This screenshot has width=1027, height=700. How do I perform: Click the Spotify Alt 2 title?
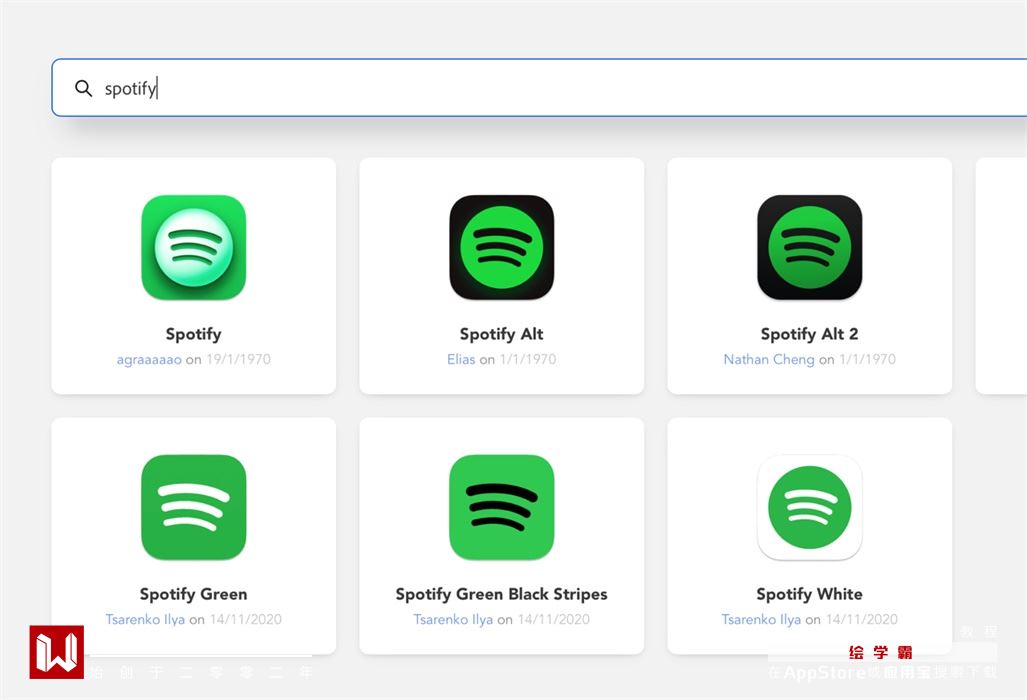(x=809, y=334)
